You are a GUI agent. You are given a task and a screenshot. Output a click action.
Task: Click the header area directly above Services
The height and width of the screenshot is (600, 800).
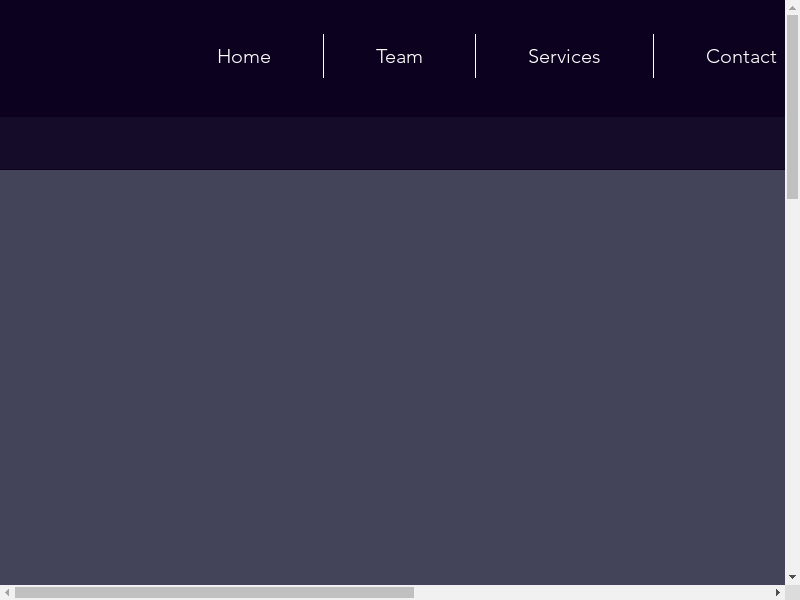point(564,16)
